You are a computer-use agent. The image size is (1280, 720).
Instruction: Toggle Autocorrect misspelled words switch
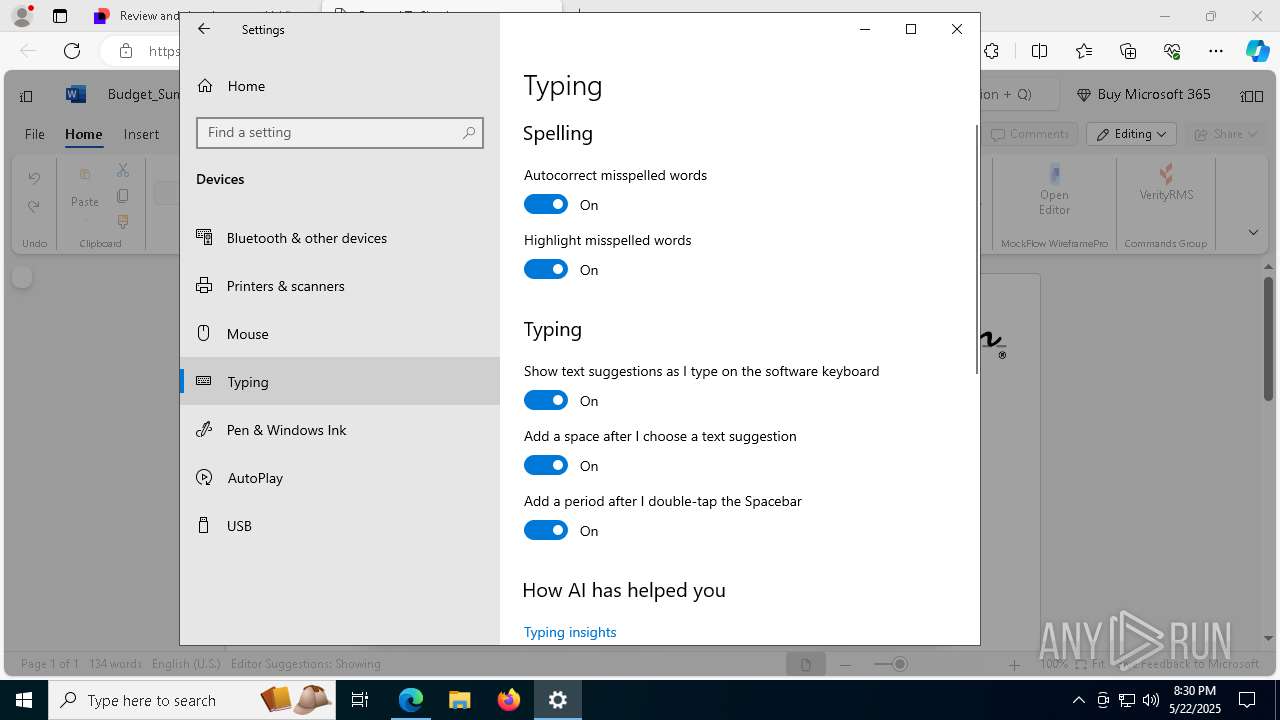tap(546, 204)
